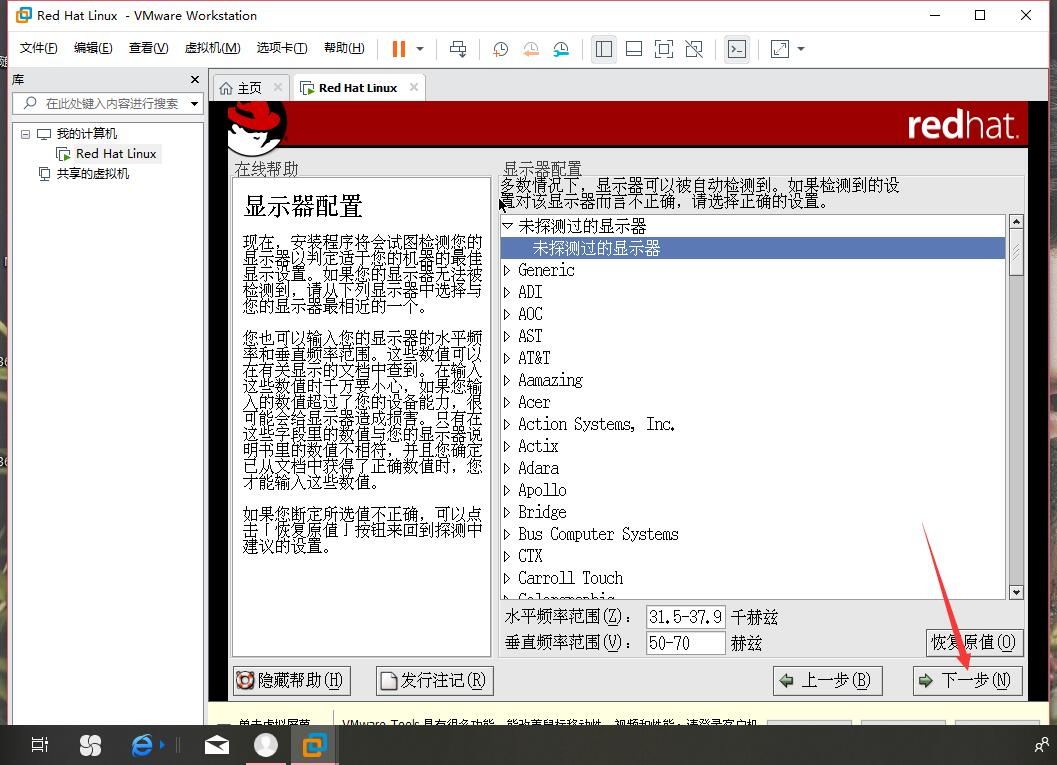Image resolution: width=1057 pixels, height=765 pixels.
Task: Select the highlighted 未探测过的显示器 entry
Action: click(x=752, y=248)
